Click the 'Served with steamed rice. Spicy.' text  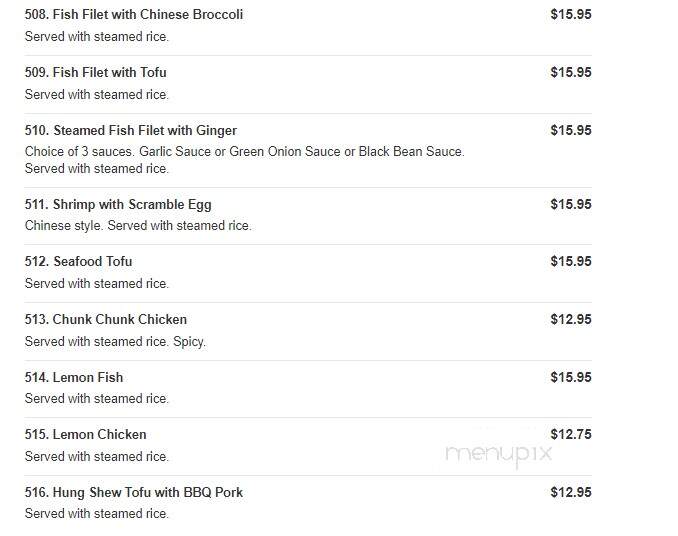tap(115, 342)
